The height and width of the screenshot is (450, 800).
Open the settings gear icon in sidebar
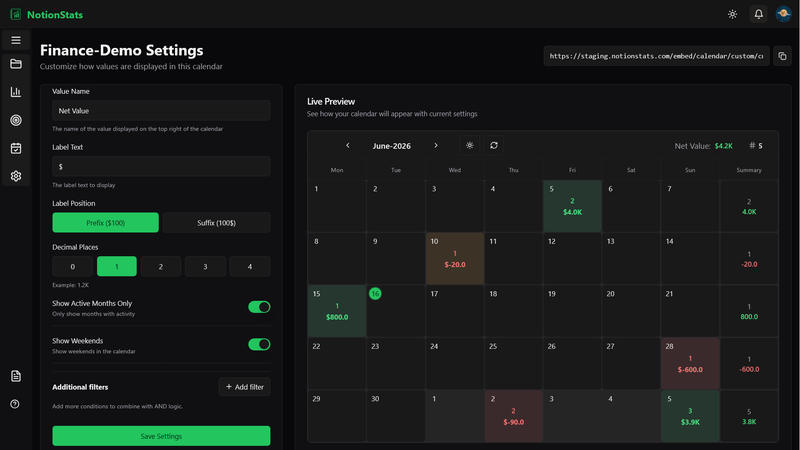point(16,176)
